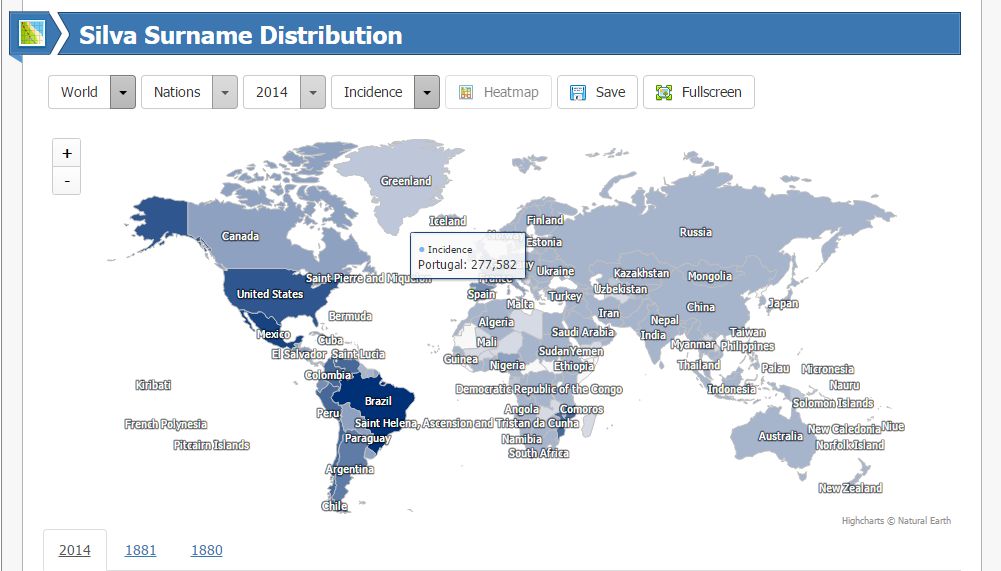Image resolution: width=1001 pixels, height=571 pixels.
Task: Select the 2014 tab
Action: point(75,550)
